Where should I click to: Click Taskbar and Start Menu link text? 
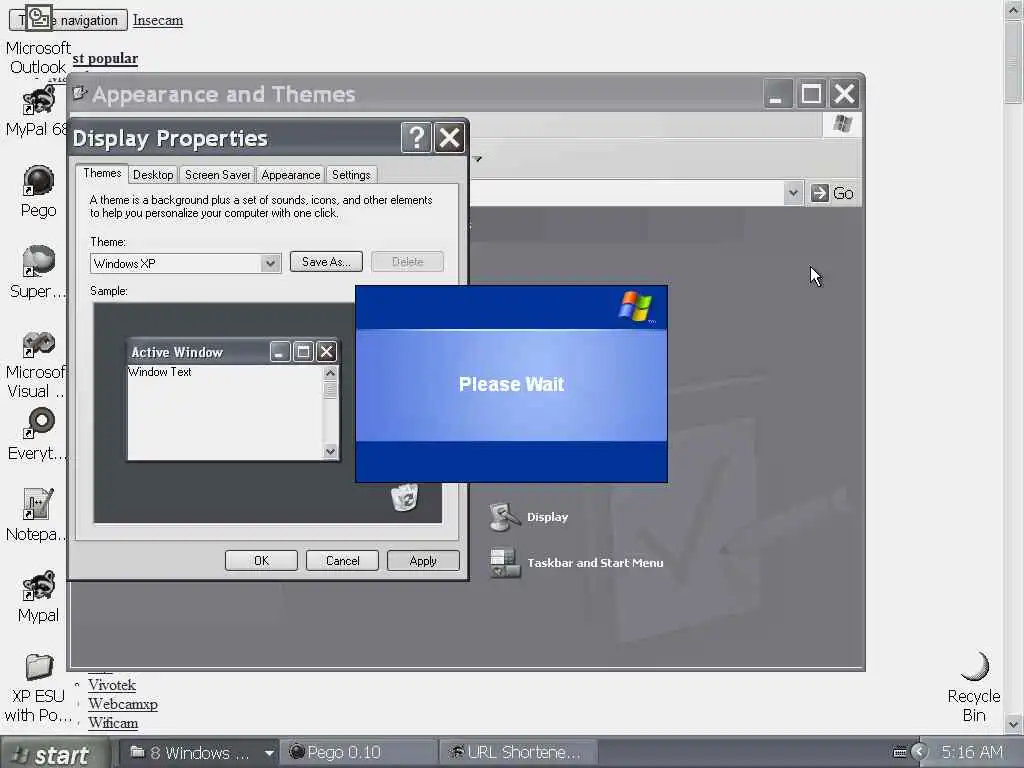595,563
